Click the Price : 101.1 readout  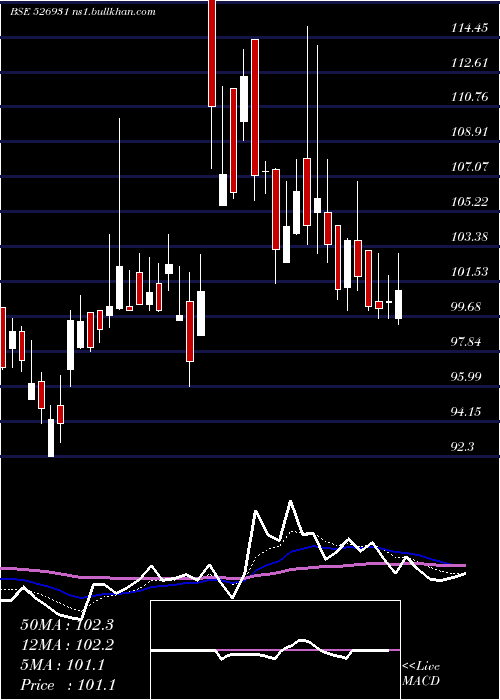tap(68, 685)
